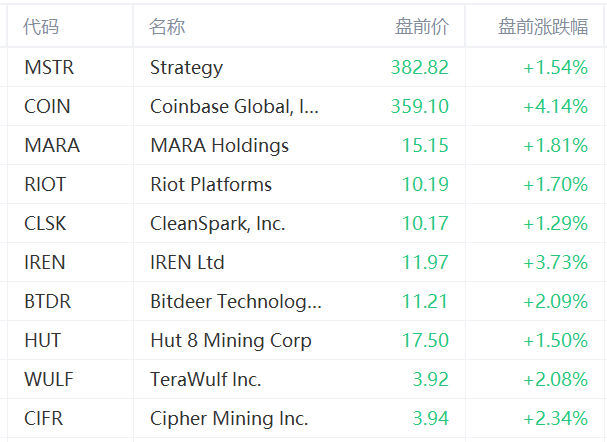This screenshot has width=607, height=442.
Task: Click the 代码 column header
Action: click(41, 27)
